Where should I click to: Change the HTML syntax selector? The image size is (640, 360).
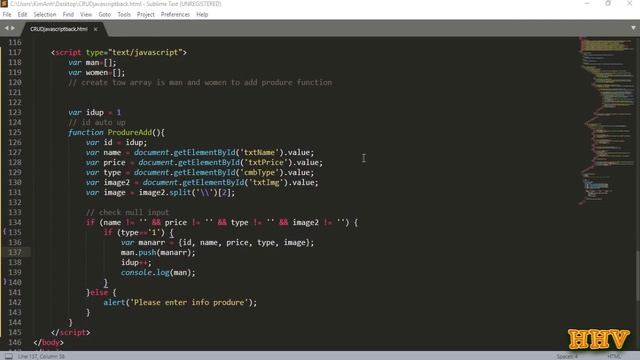click(614, 356)
